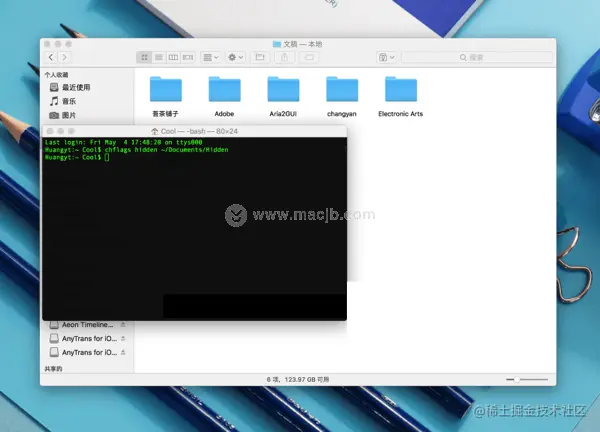This screenshot has width=600, height=432.
Task: Click status text showing 123.97 GB available
Action: tap(298, 380)
